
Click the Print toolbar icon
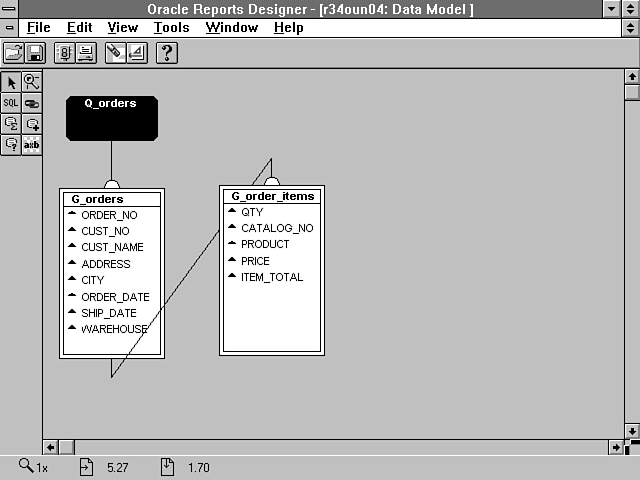(x=86, y=53)
